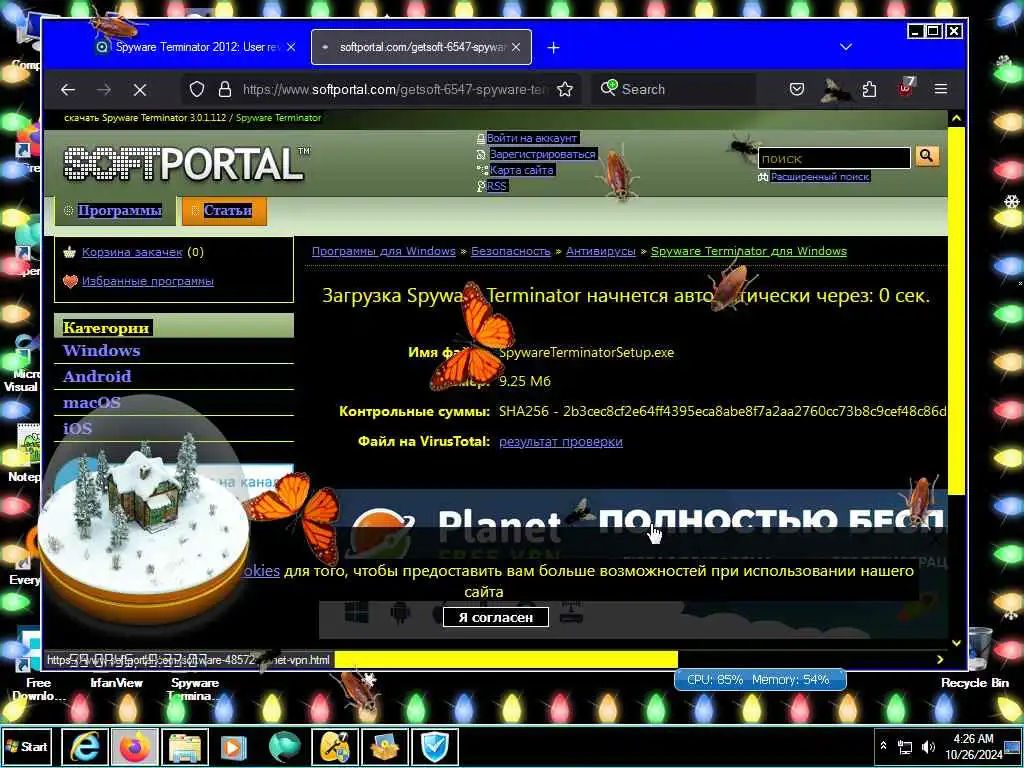
Task: Click the download basket icon
Action: 70,252
